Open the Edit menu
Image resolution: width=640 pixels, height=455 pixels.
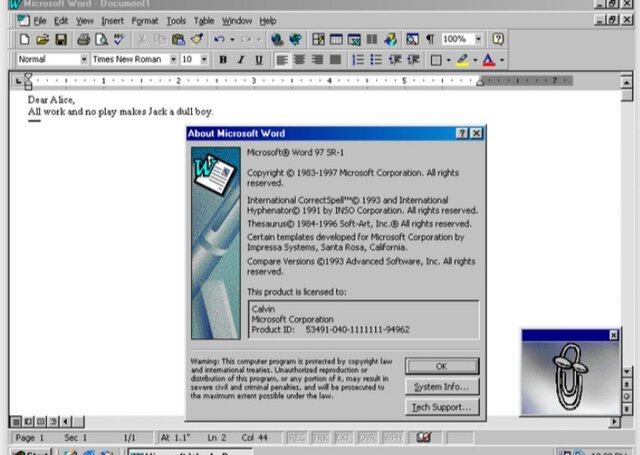(61, 21)
